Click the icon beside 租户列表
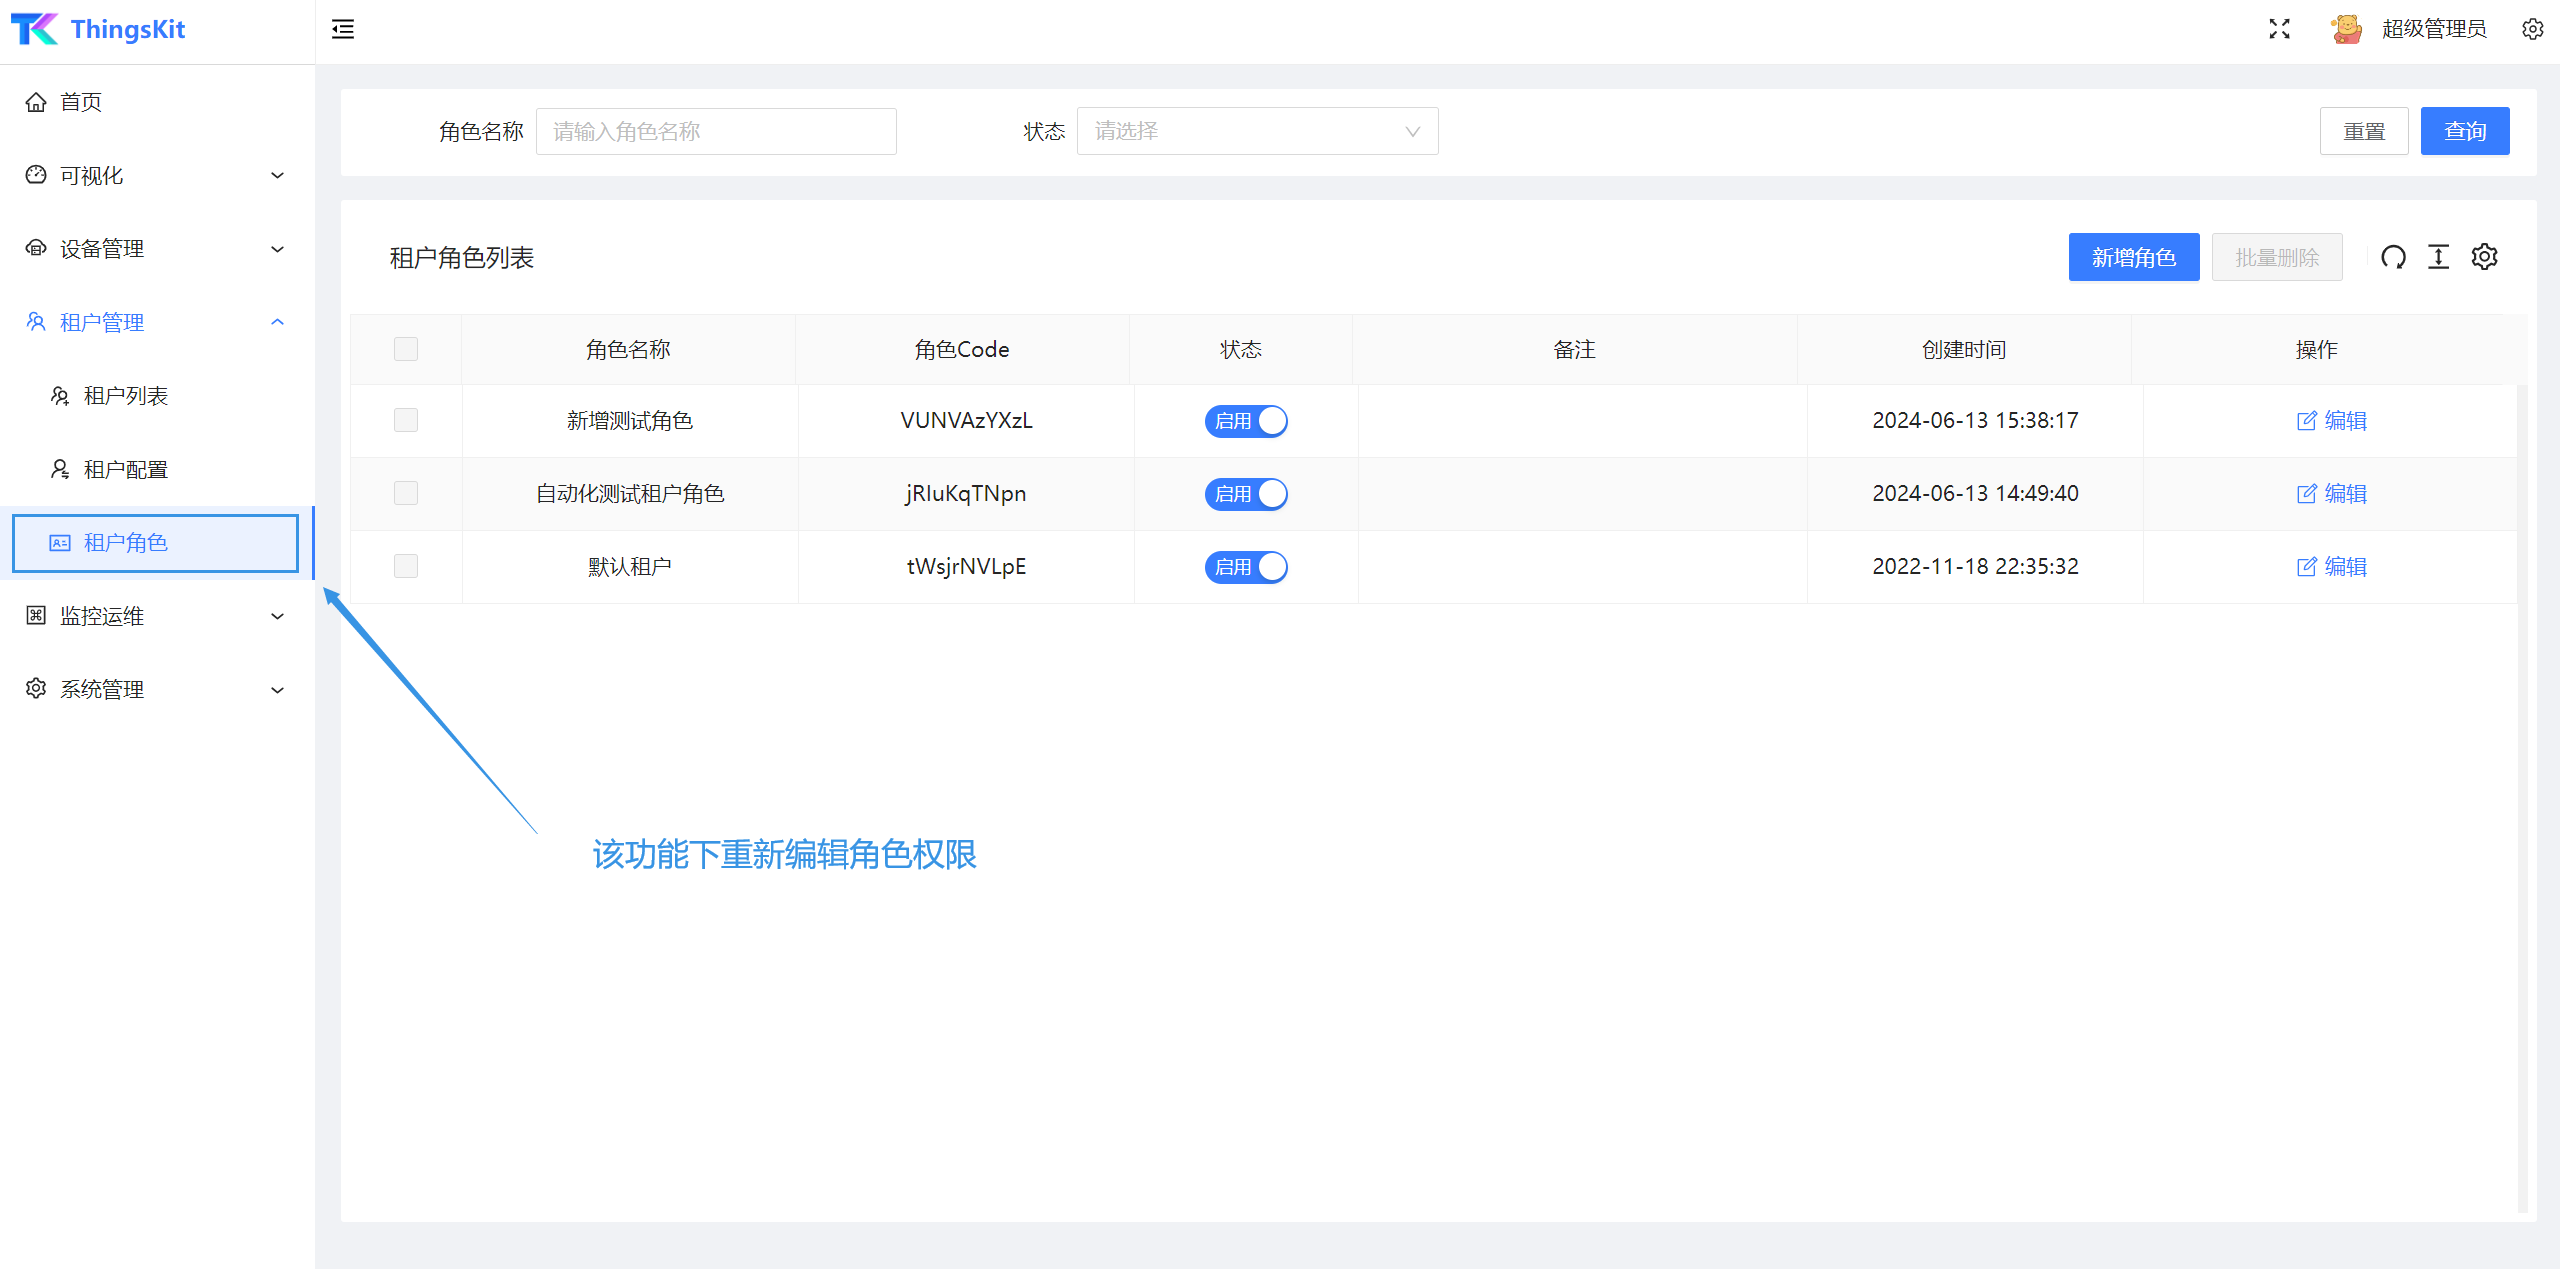 coord(60,396)
